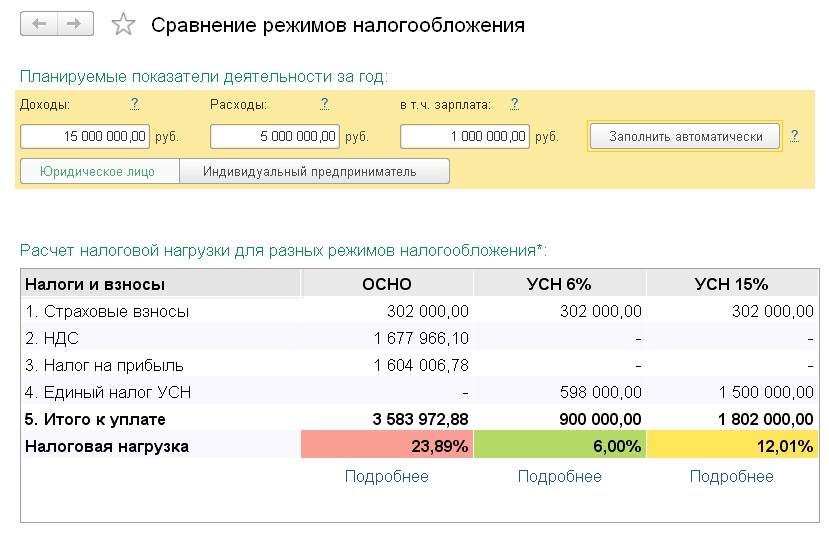Open help question mark beside в т.ч. зарплата
This screenshot has width=829, height=538.
coord(514,104)
